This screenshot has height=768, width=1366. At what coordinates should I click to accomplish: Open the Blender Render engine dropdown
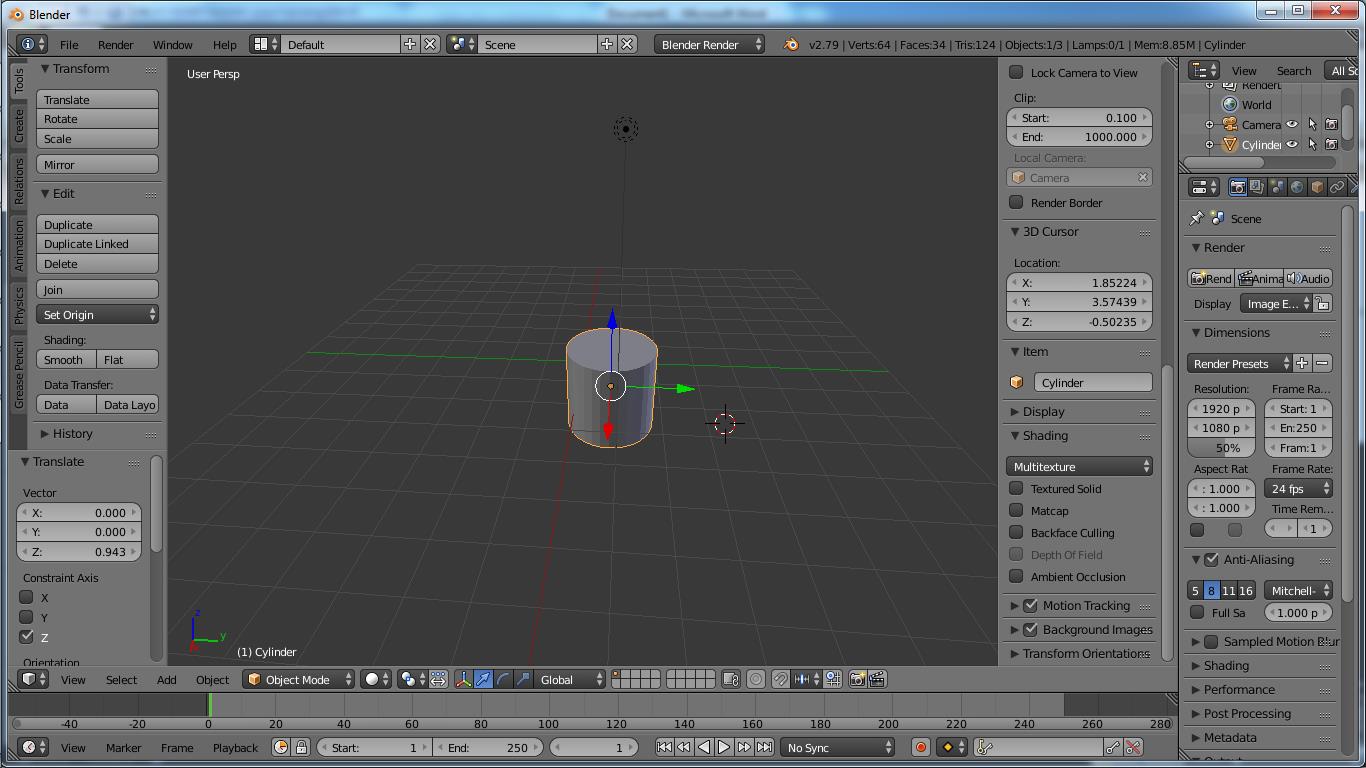click(710, 44)
